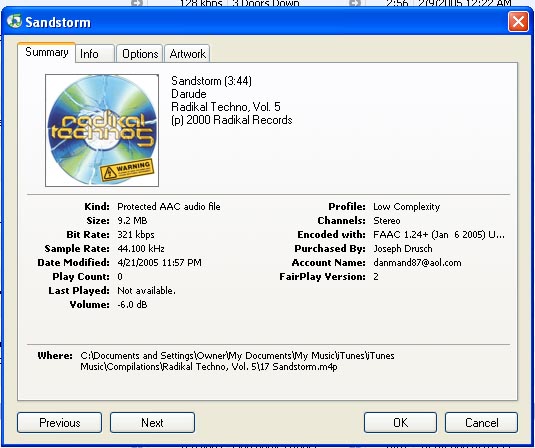535x448 pixels.
Task: Click '3 Doors Down' in the background list
Action: click(266, 3)
